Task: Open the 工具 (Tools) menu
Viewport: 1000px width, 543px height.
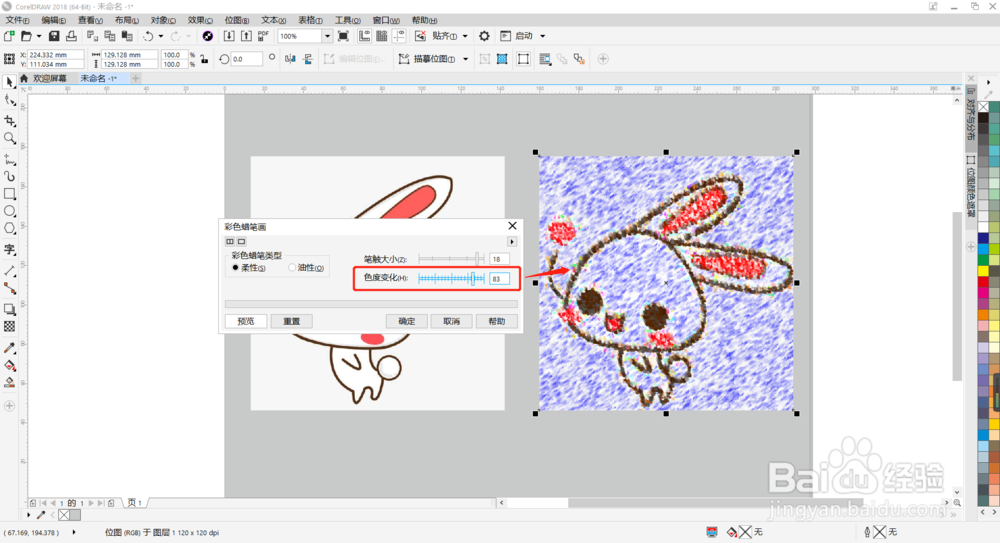Action: (348, 20)
